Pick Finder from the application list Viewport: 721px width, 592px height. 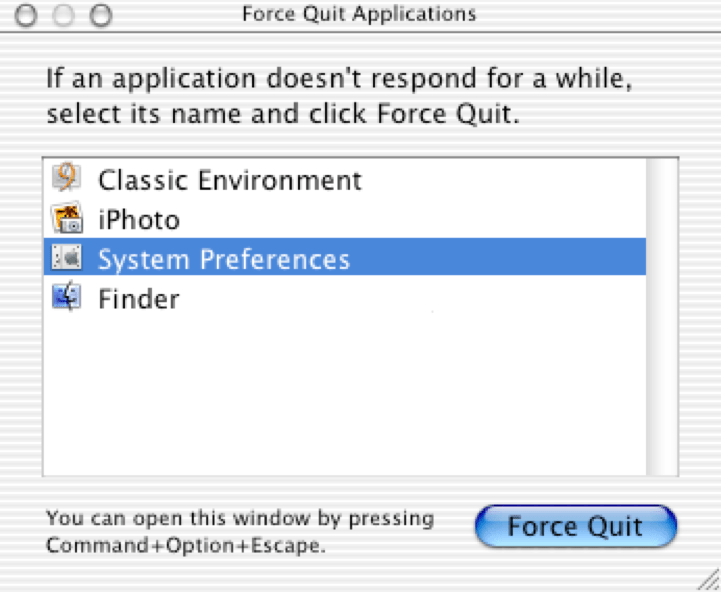(138, 299)
